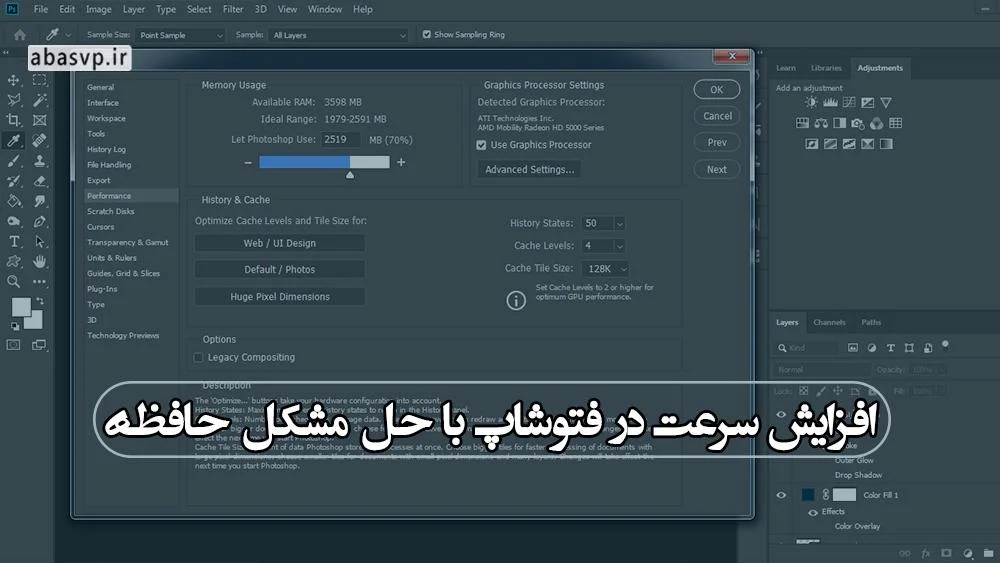Open Advanced Settings for graphics processor
The image size is (1000, 563).
pyautogui.click(x=529, y=170)
